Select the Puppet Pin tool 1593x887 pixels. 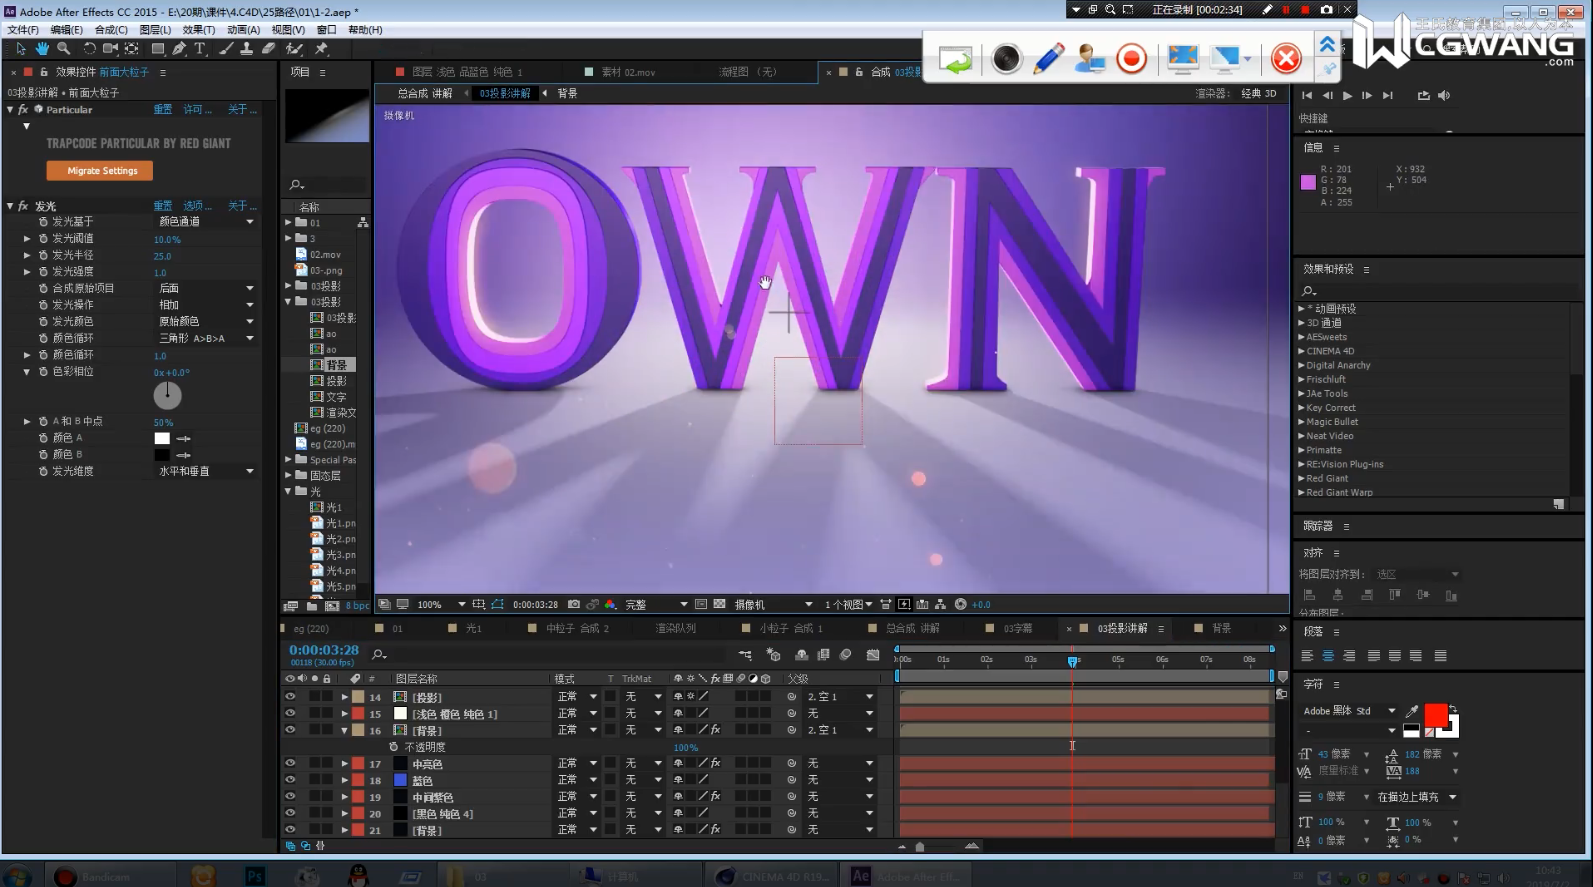click(321, 48)
